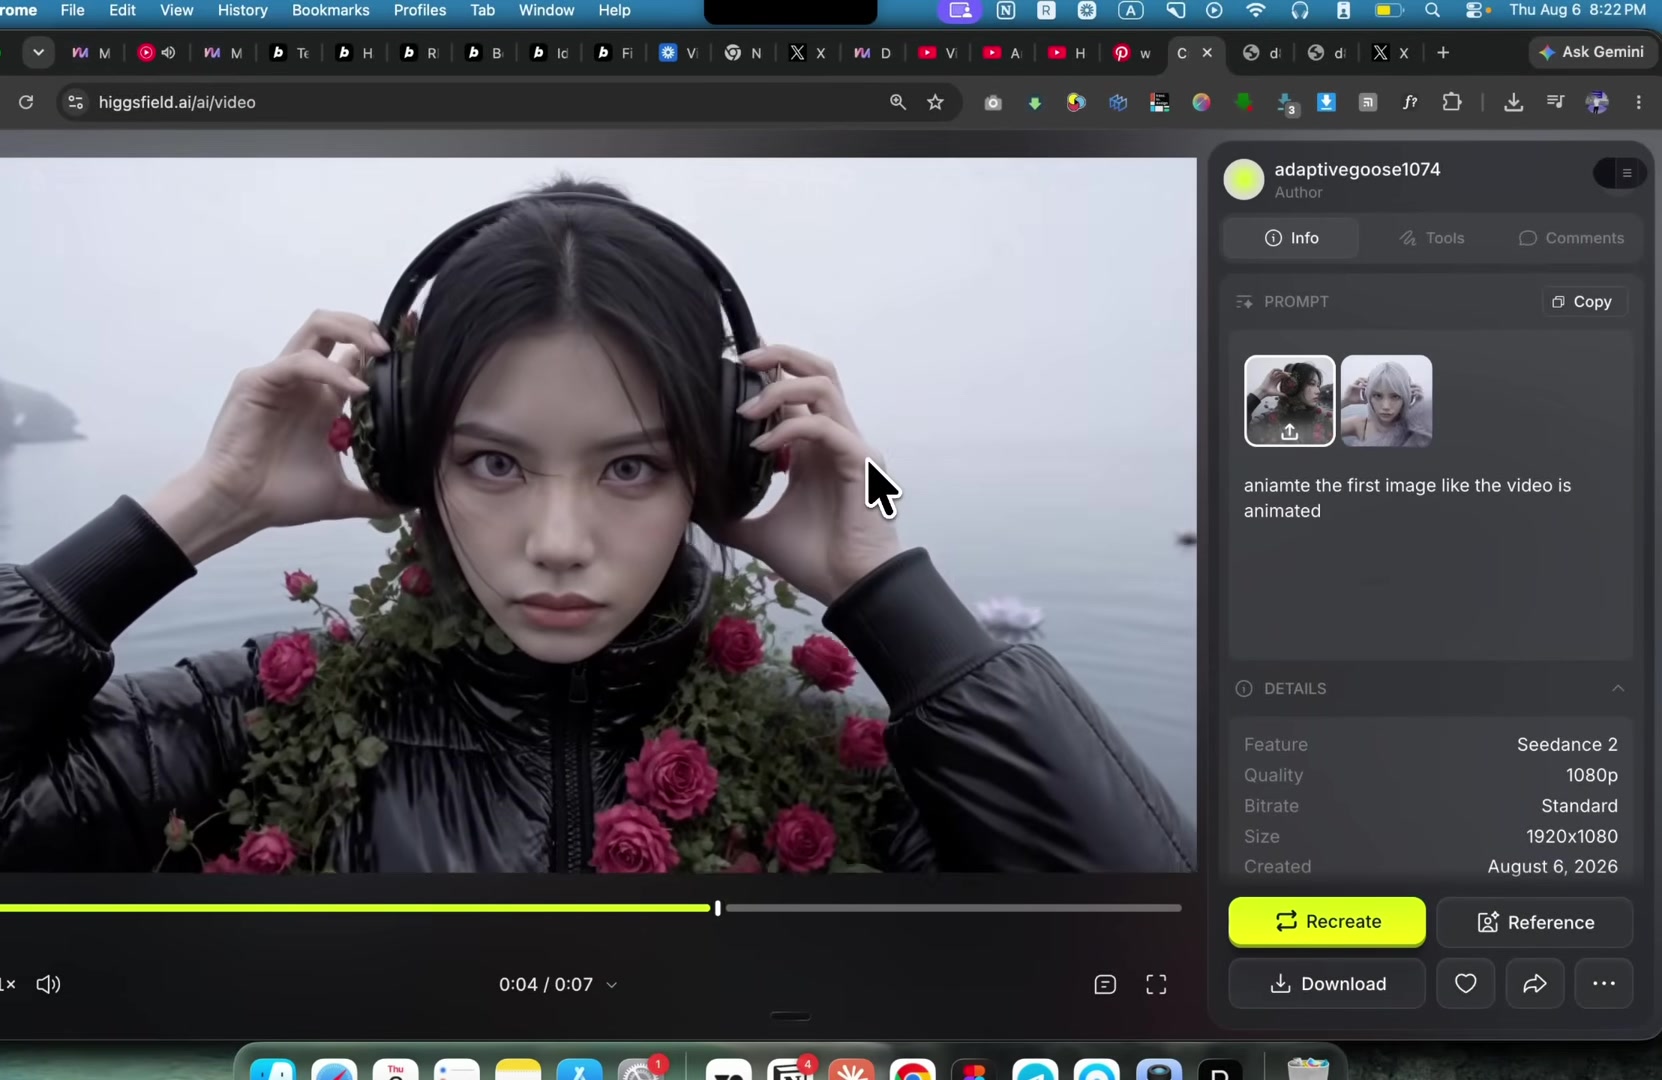
Task: Click the Recreate button
Action: (x=1327, y=921)
